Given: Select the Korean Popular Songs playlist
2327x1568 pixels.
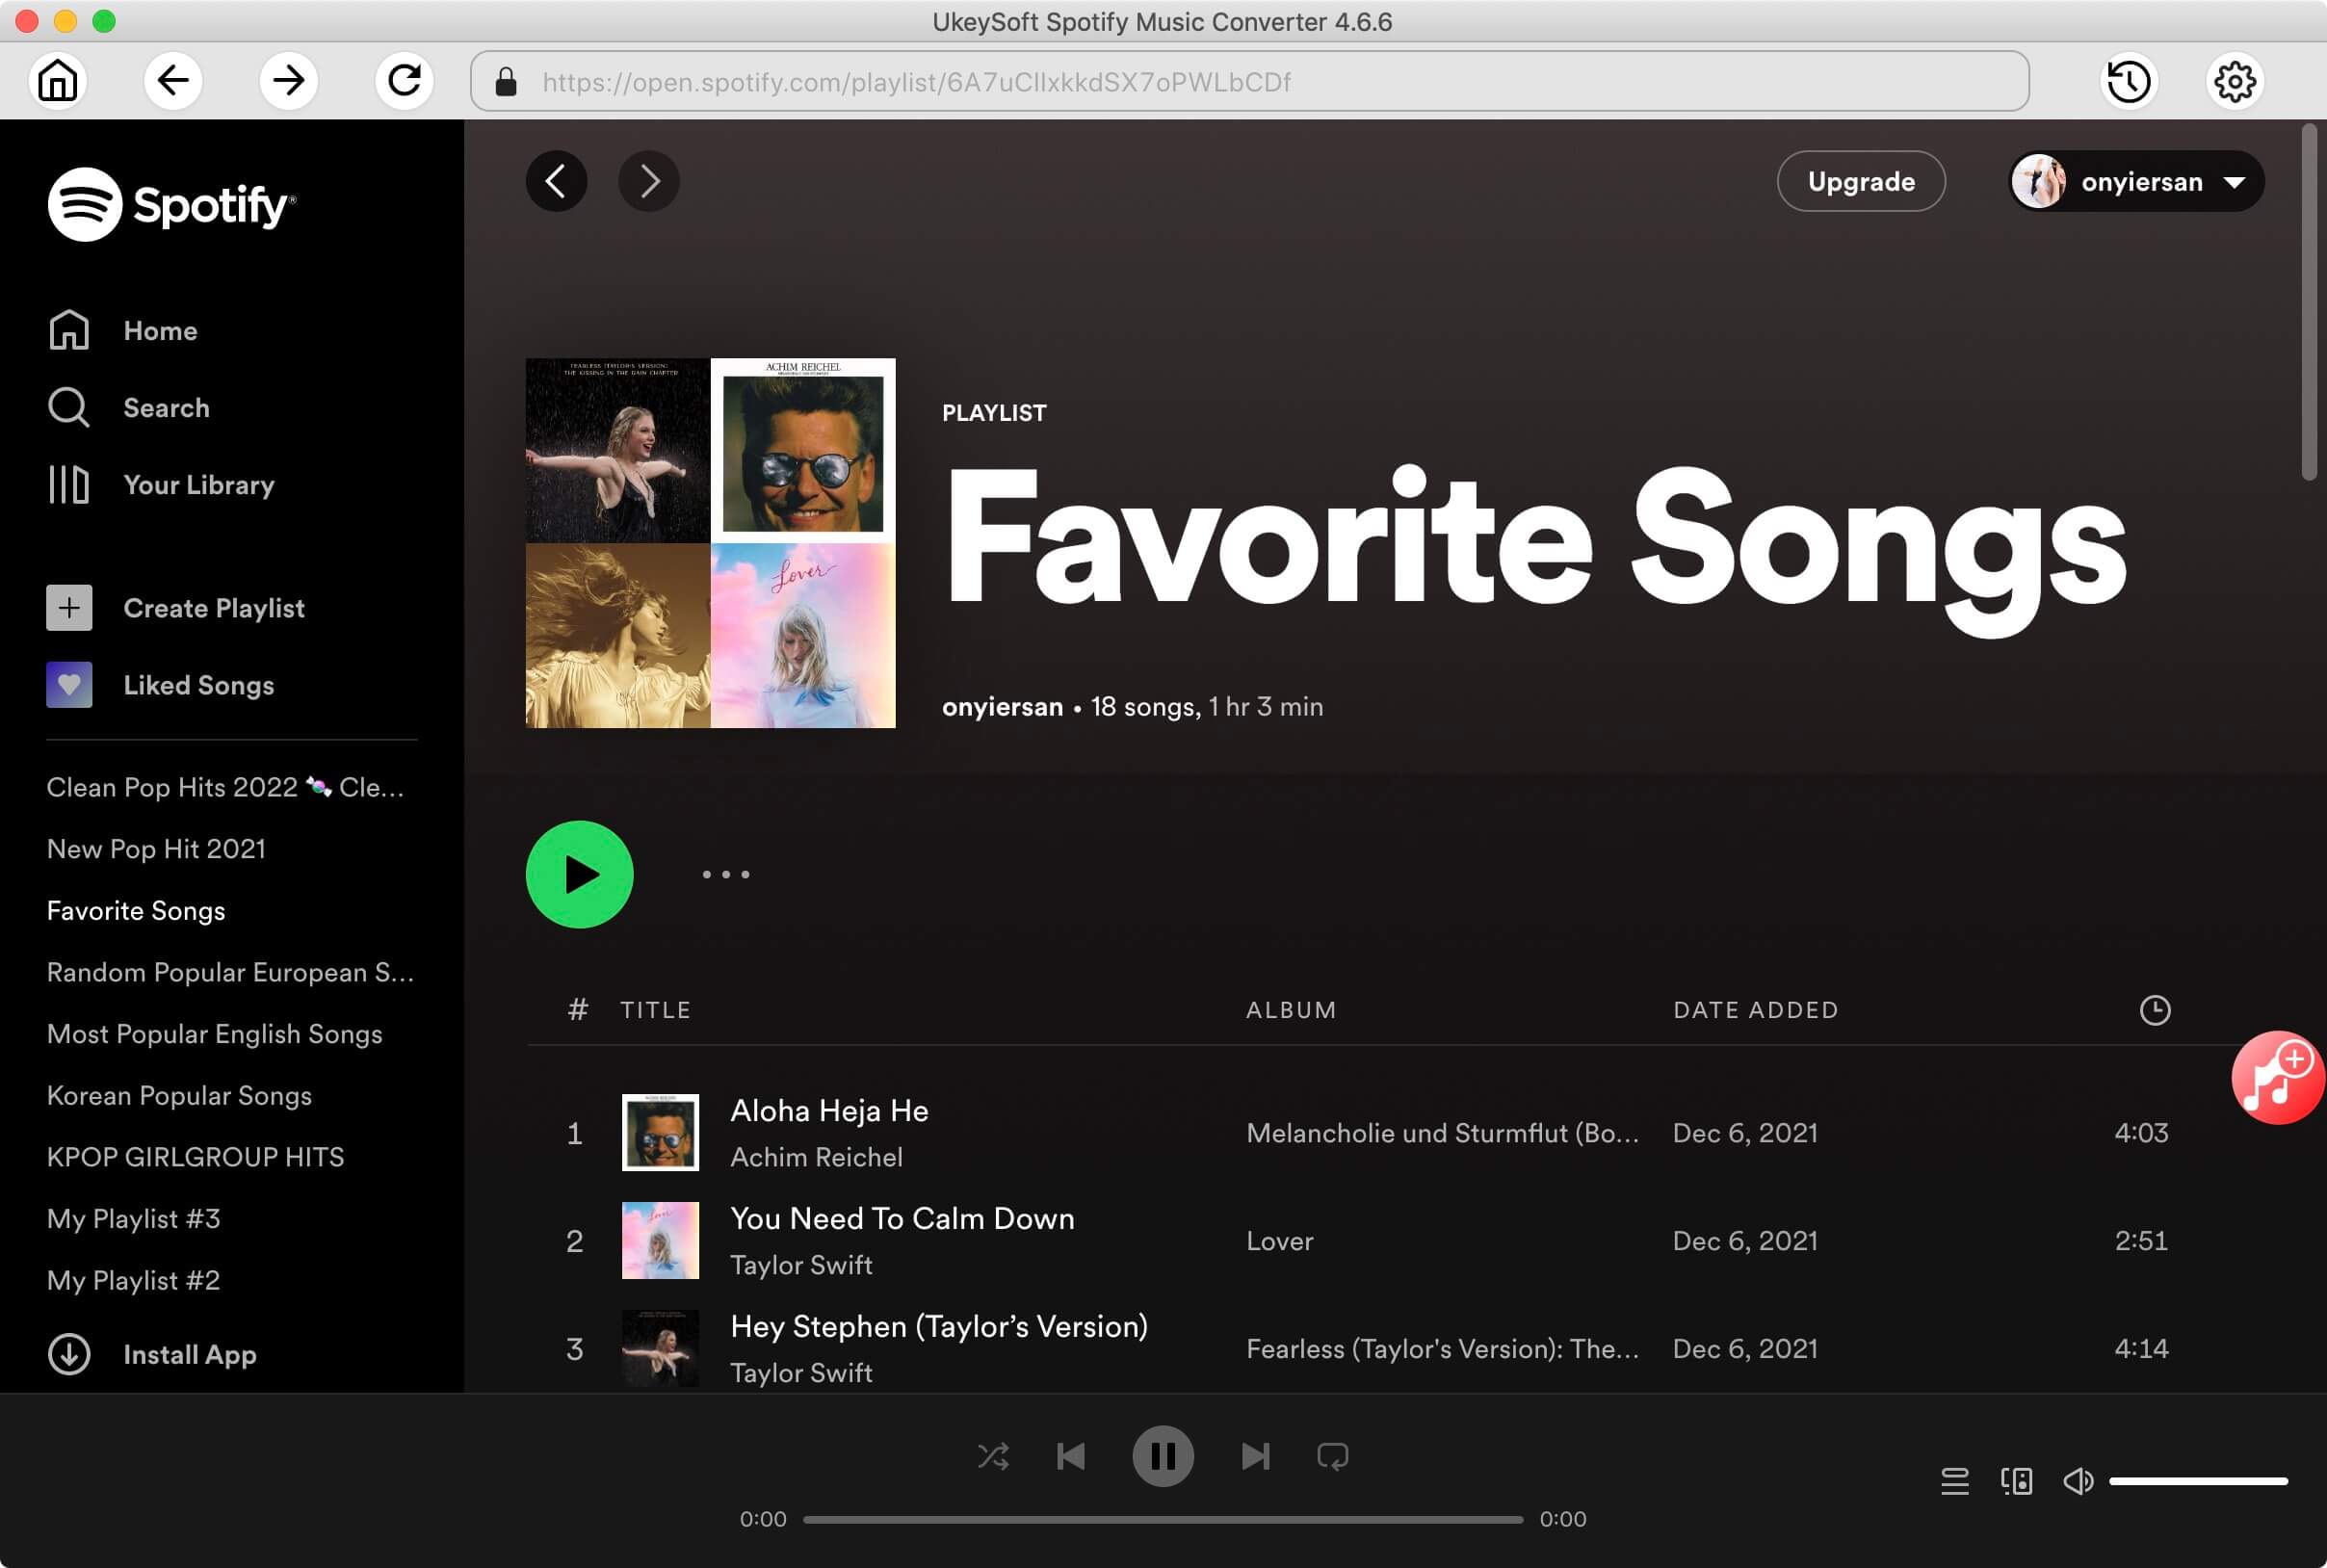Looking at the screenshot, I should pos(178,1095).
